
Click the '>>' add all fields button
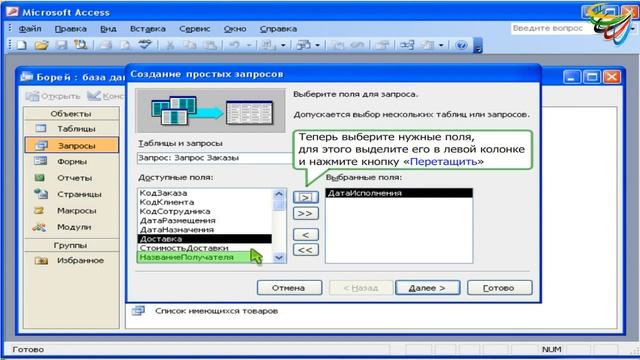point(305,213)
